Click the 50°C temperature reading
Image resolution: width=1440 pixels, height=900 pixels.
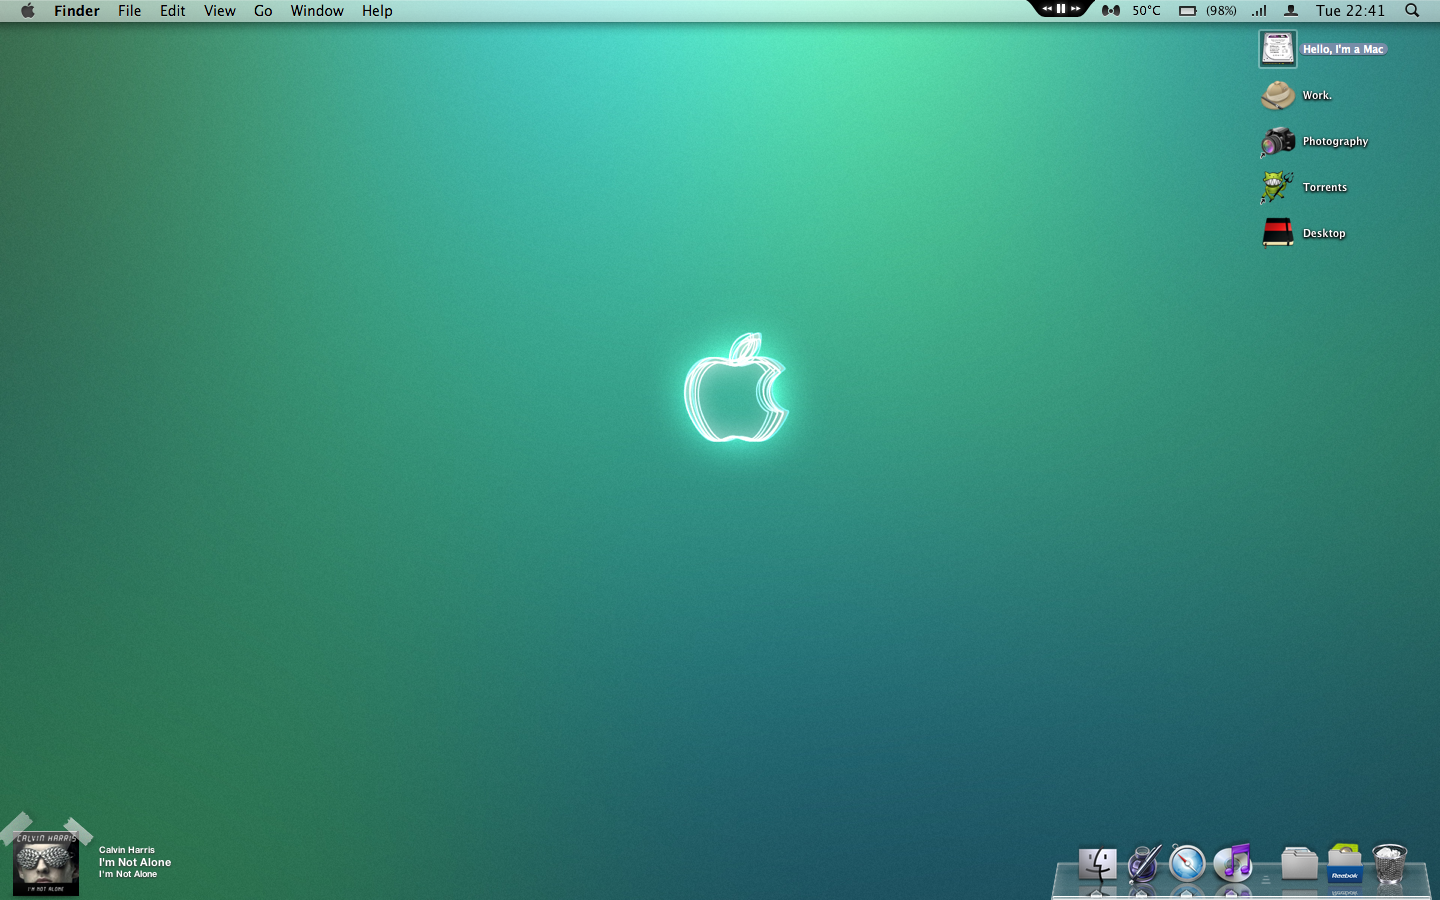pos(1147,10)
